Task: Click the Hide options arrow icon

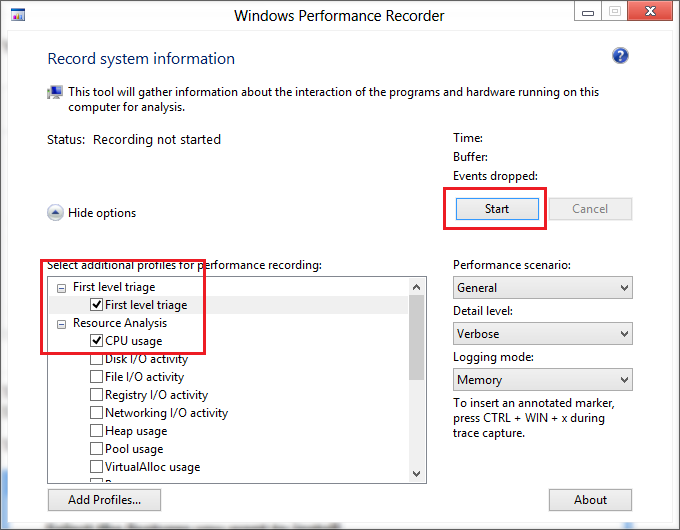Action: [x=55, y=213]
